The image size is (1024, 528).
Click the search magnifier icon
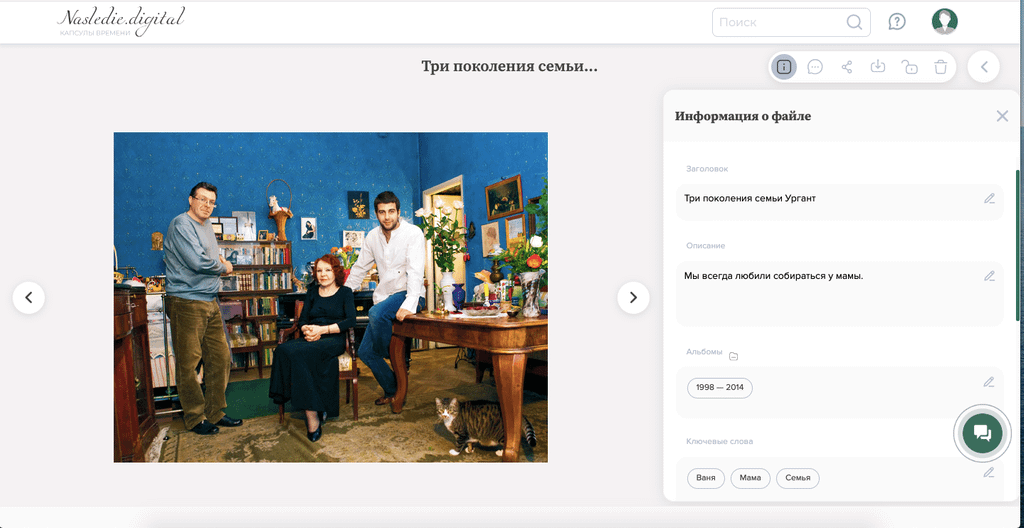point(854,22)
